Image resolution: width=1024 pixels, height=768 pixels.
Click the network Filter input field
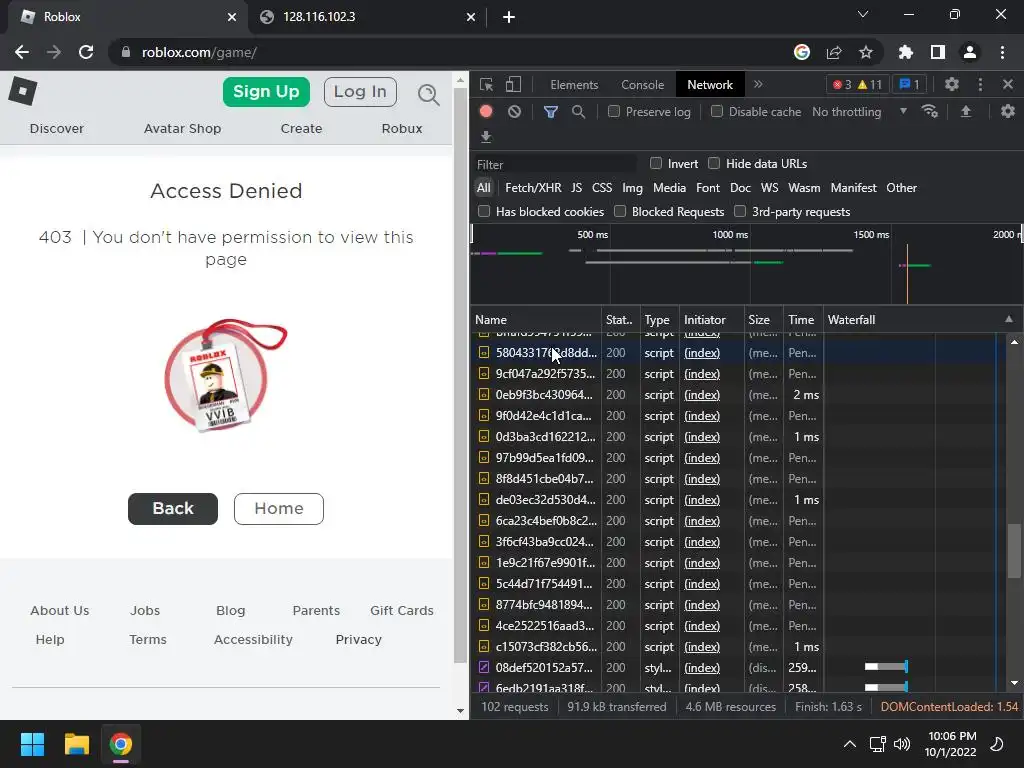coord(554,164)
